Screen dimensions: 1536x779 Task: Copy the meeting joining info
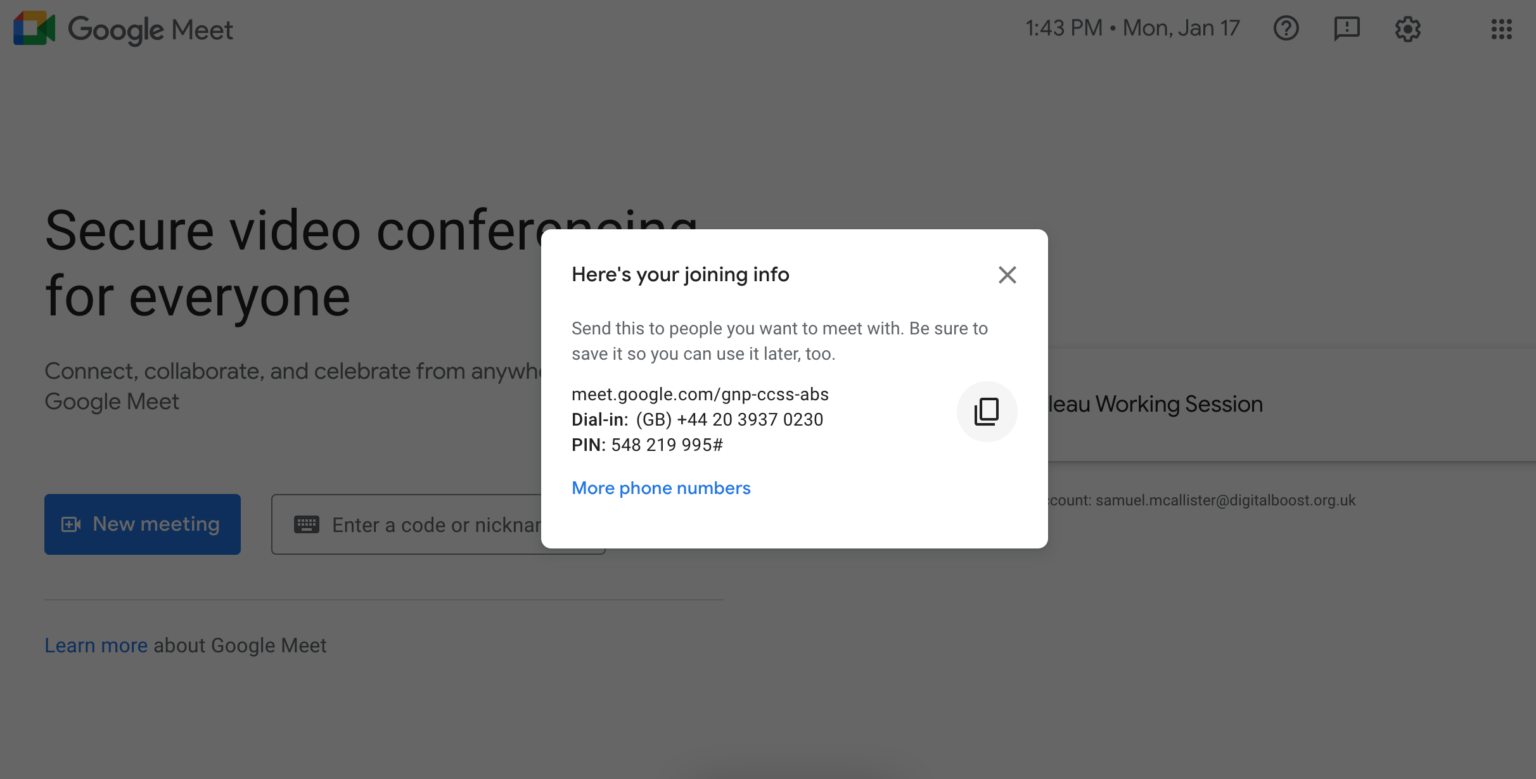tap(987, 412)
